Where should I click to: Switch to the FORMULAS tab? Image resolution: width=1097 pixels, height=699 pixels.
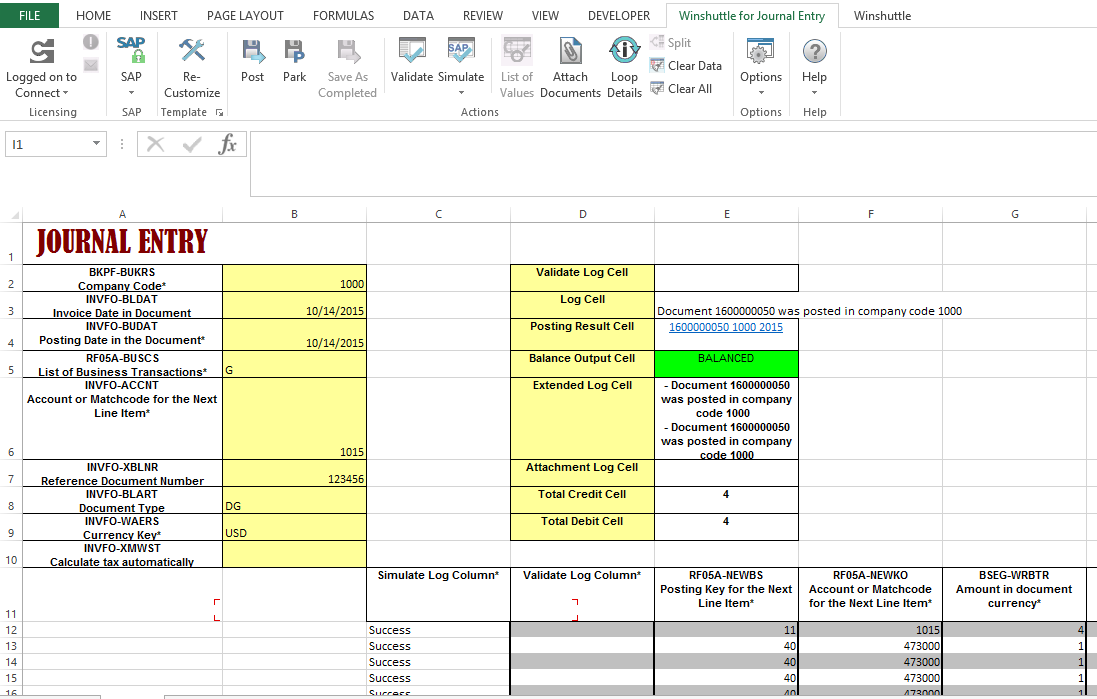(x=344, y=15)
